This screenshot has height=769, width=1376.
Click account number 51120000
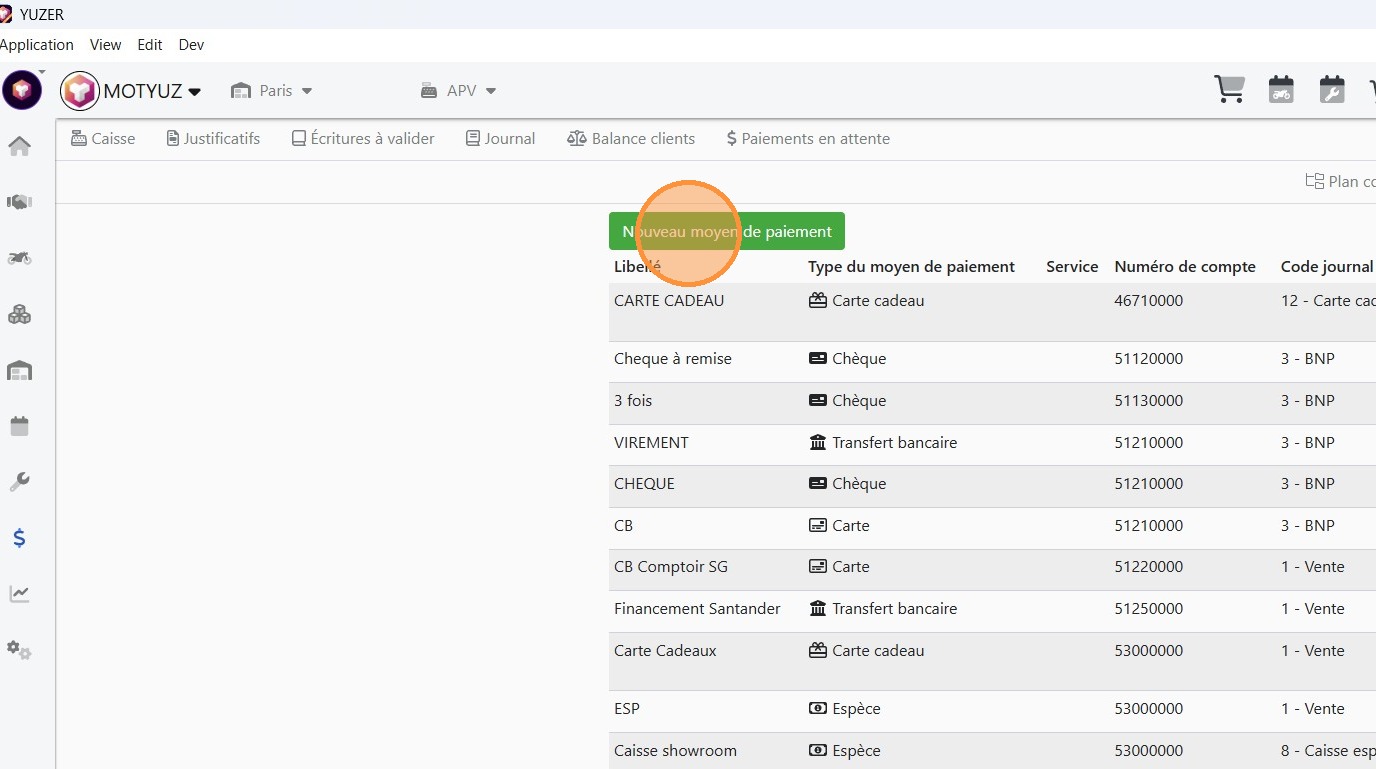pyautogui.click(x=1148, y=359)
